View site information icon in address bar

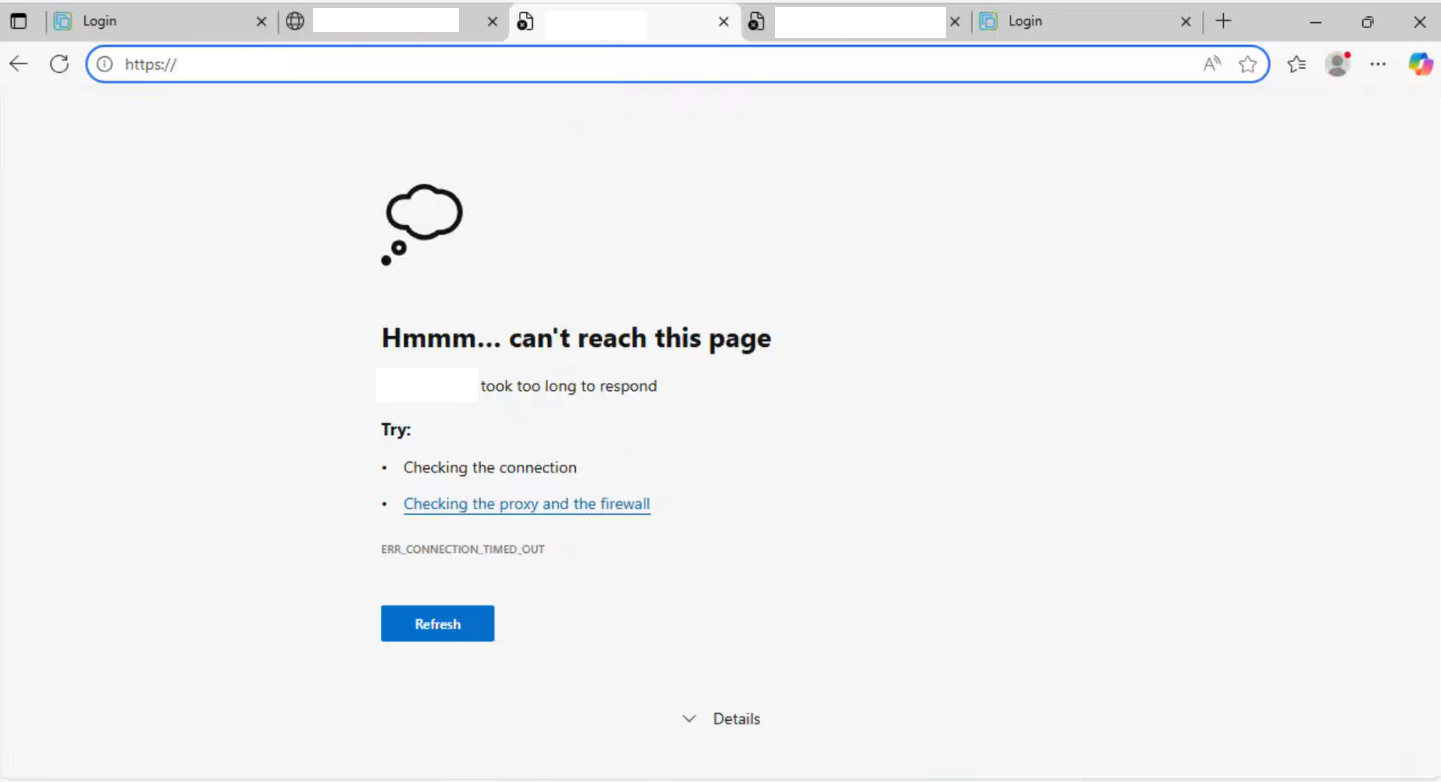[104, 64]
